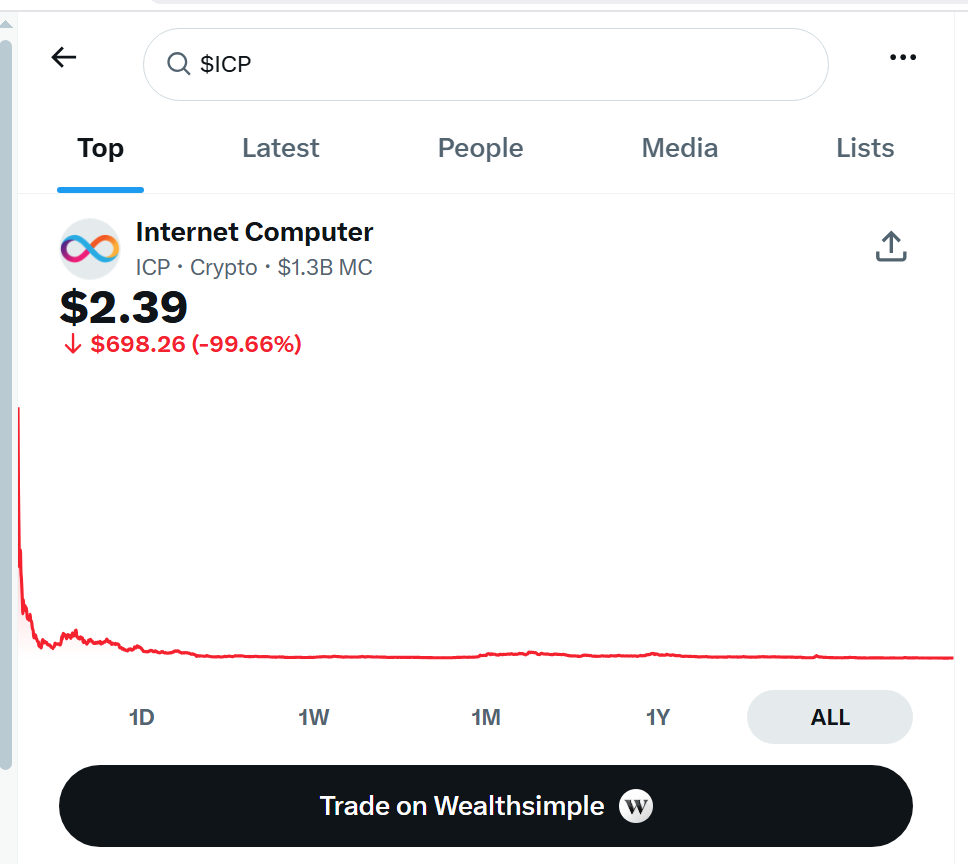The width and height of the screenshot is (968, 864).
Task: Click the $ICP search input field
Action: coord(486,64)
